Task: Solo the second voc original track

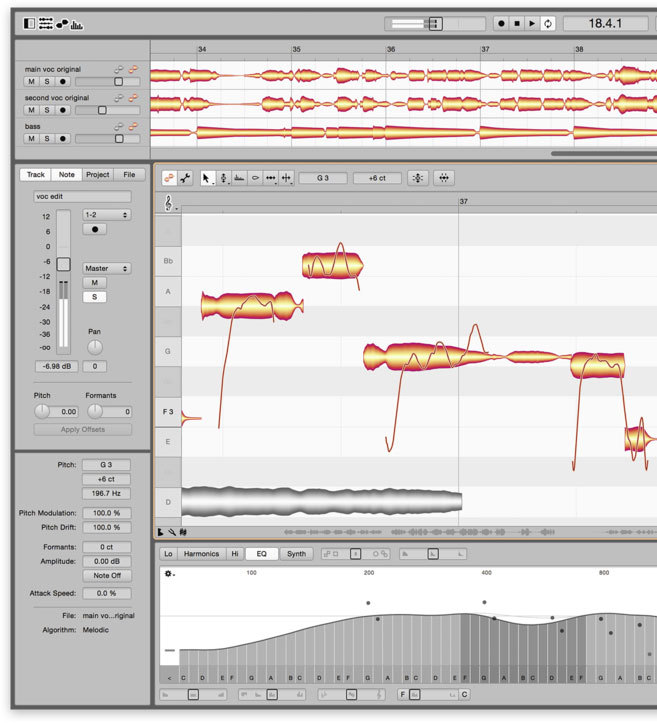Action: coord(47,110)
